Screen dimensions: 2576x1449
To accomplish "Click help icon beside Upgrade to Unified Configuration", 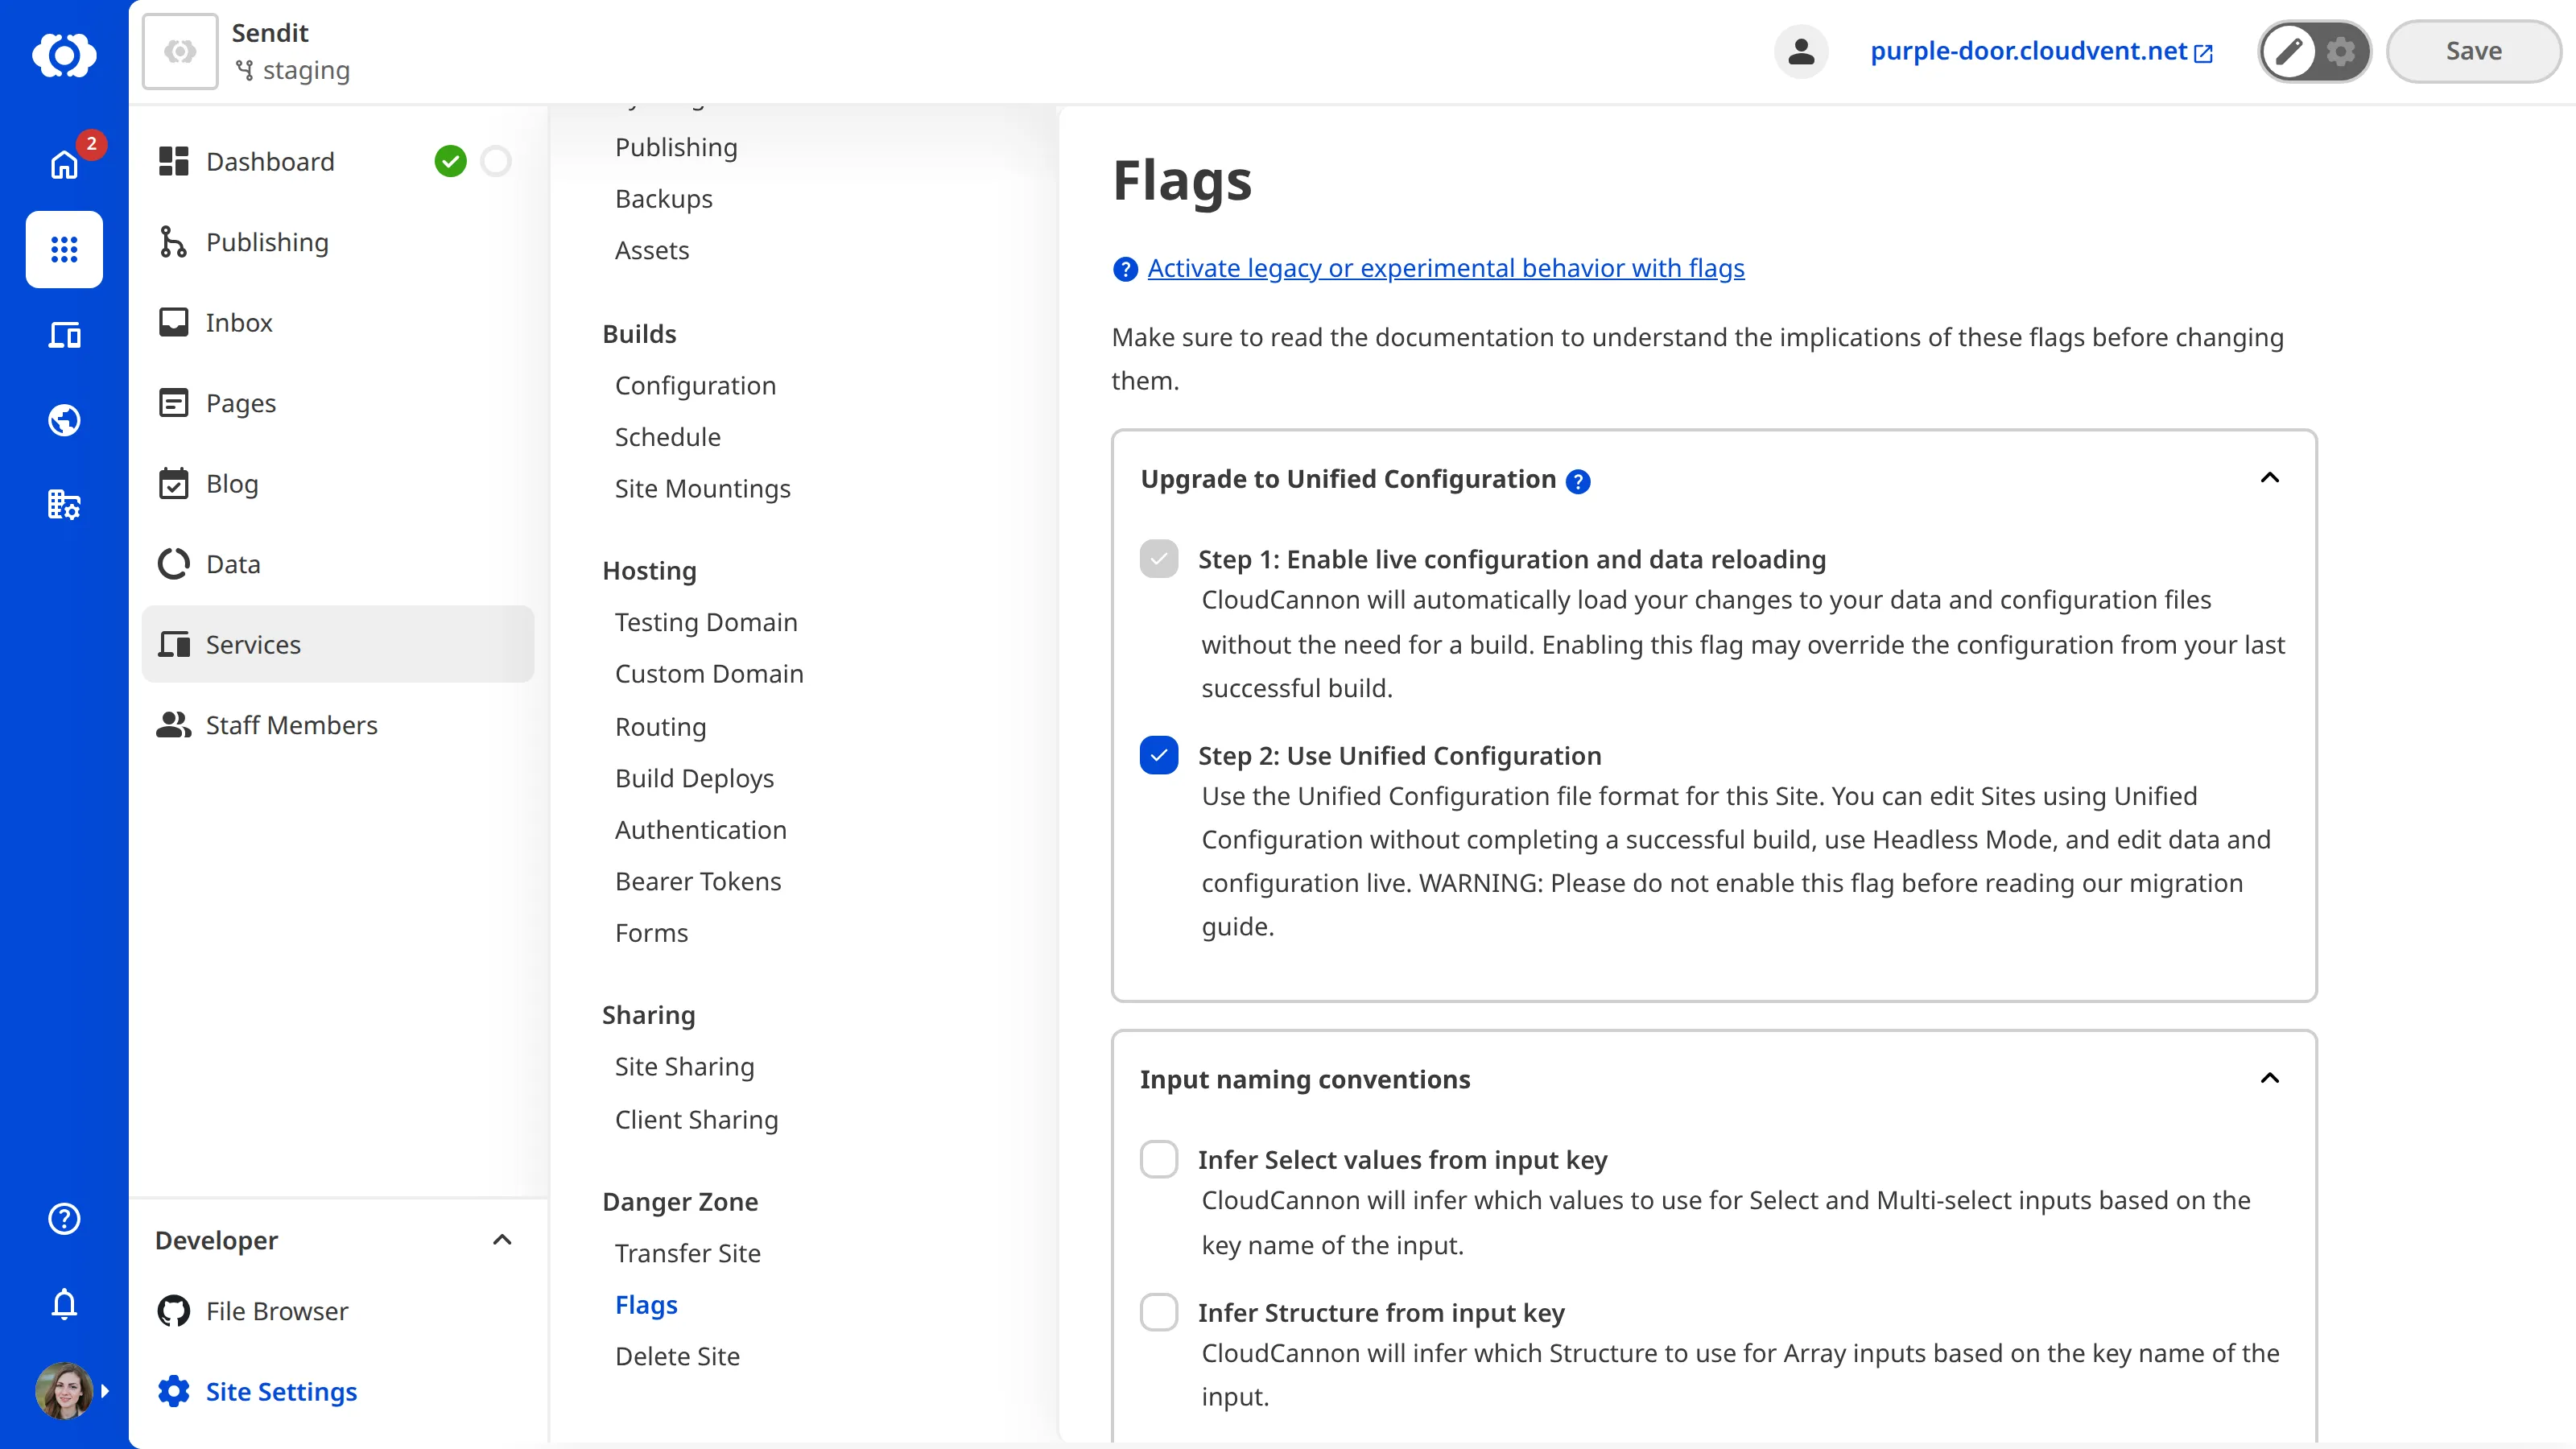I will 1578,481.
